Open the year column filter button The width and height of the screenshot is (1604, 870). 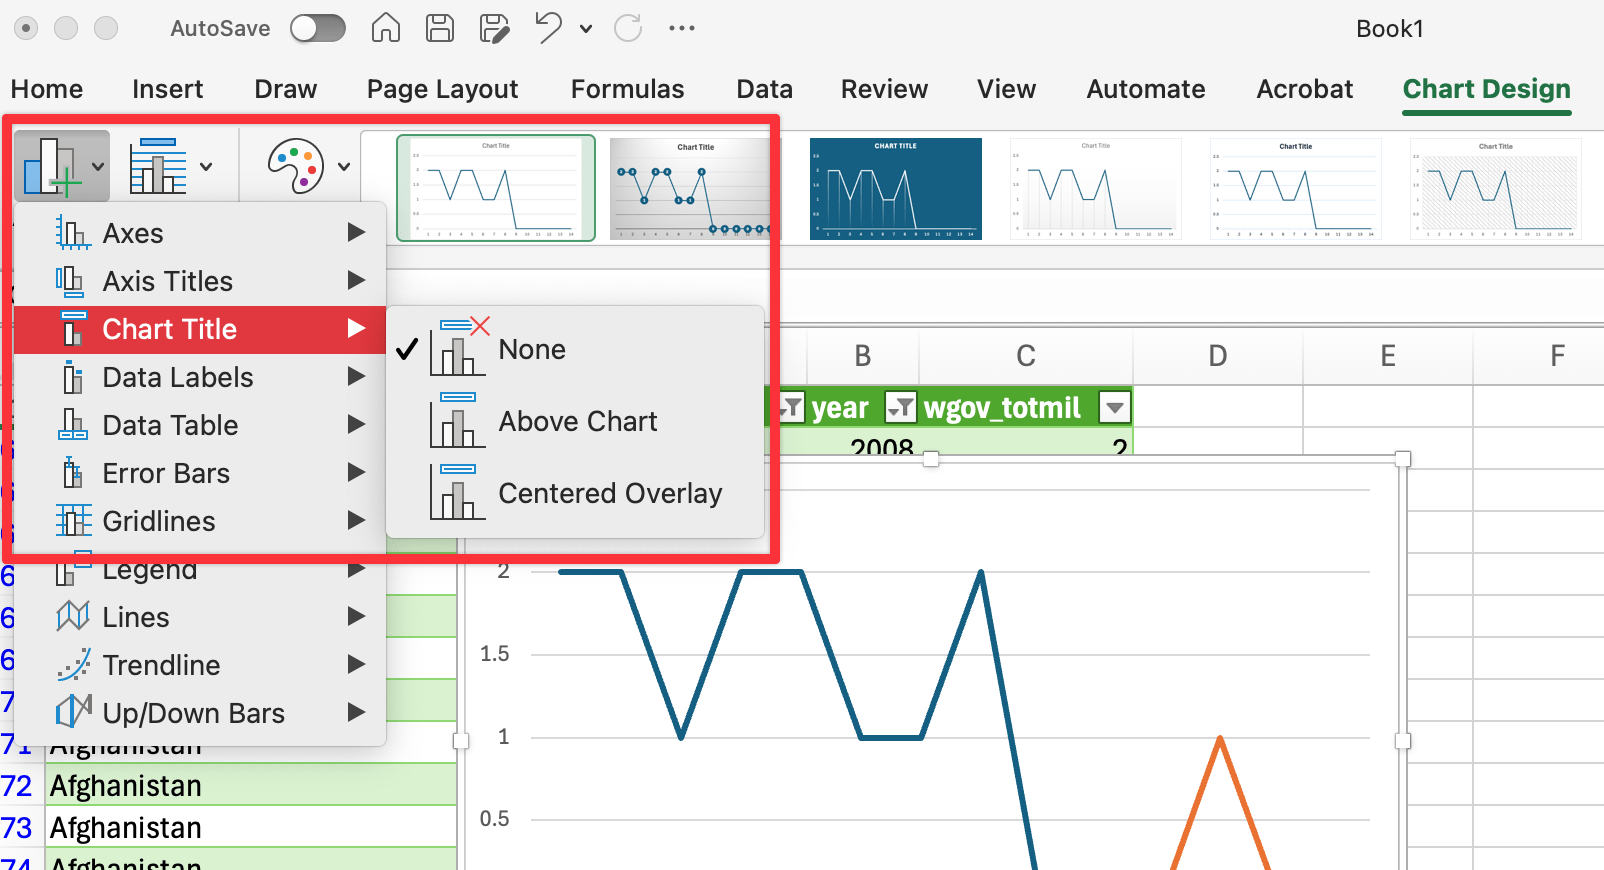pyautogui.click(x=900, y=407)
